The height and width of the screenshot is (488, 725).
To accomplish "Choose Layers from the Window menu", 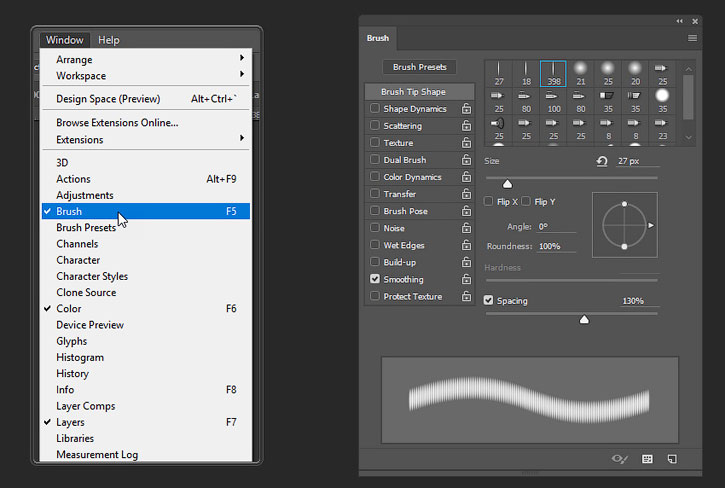I will tap(146, 422).
